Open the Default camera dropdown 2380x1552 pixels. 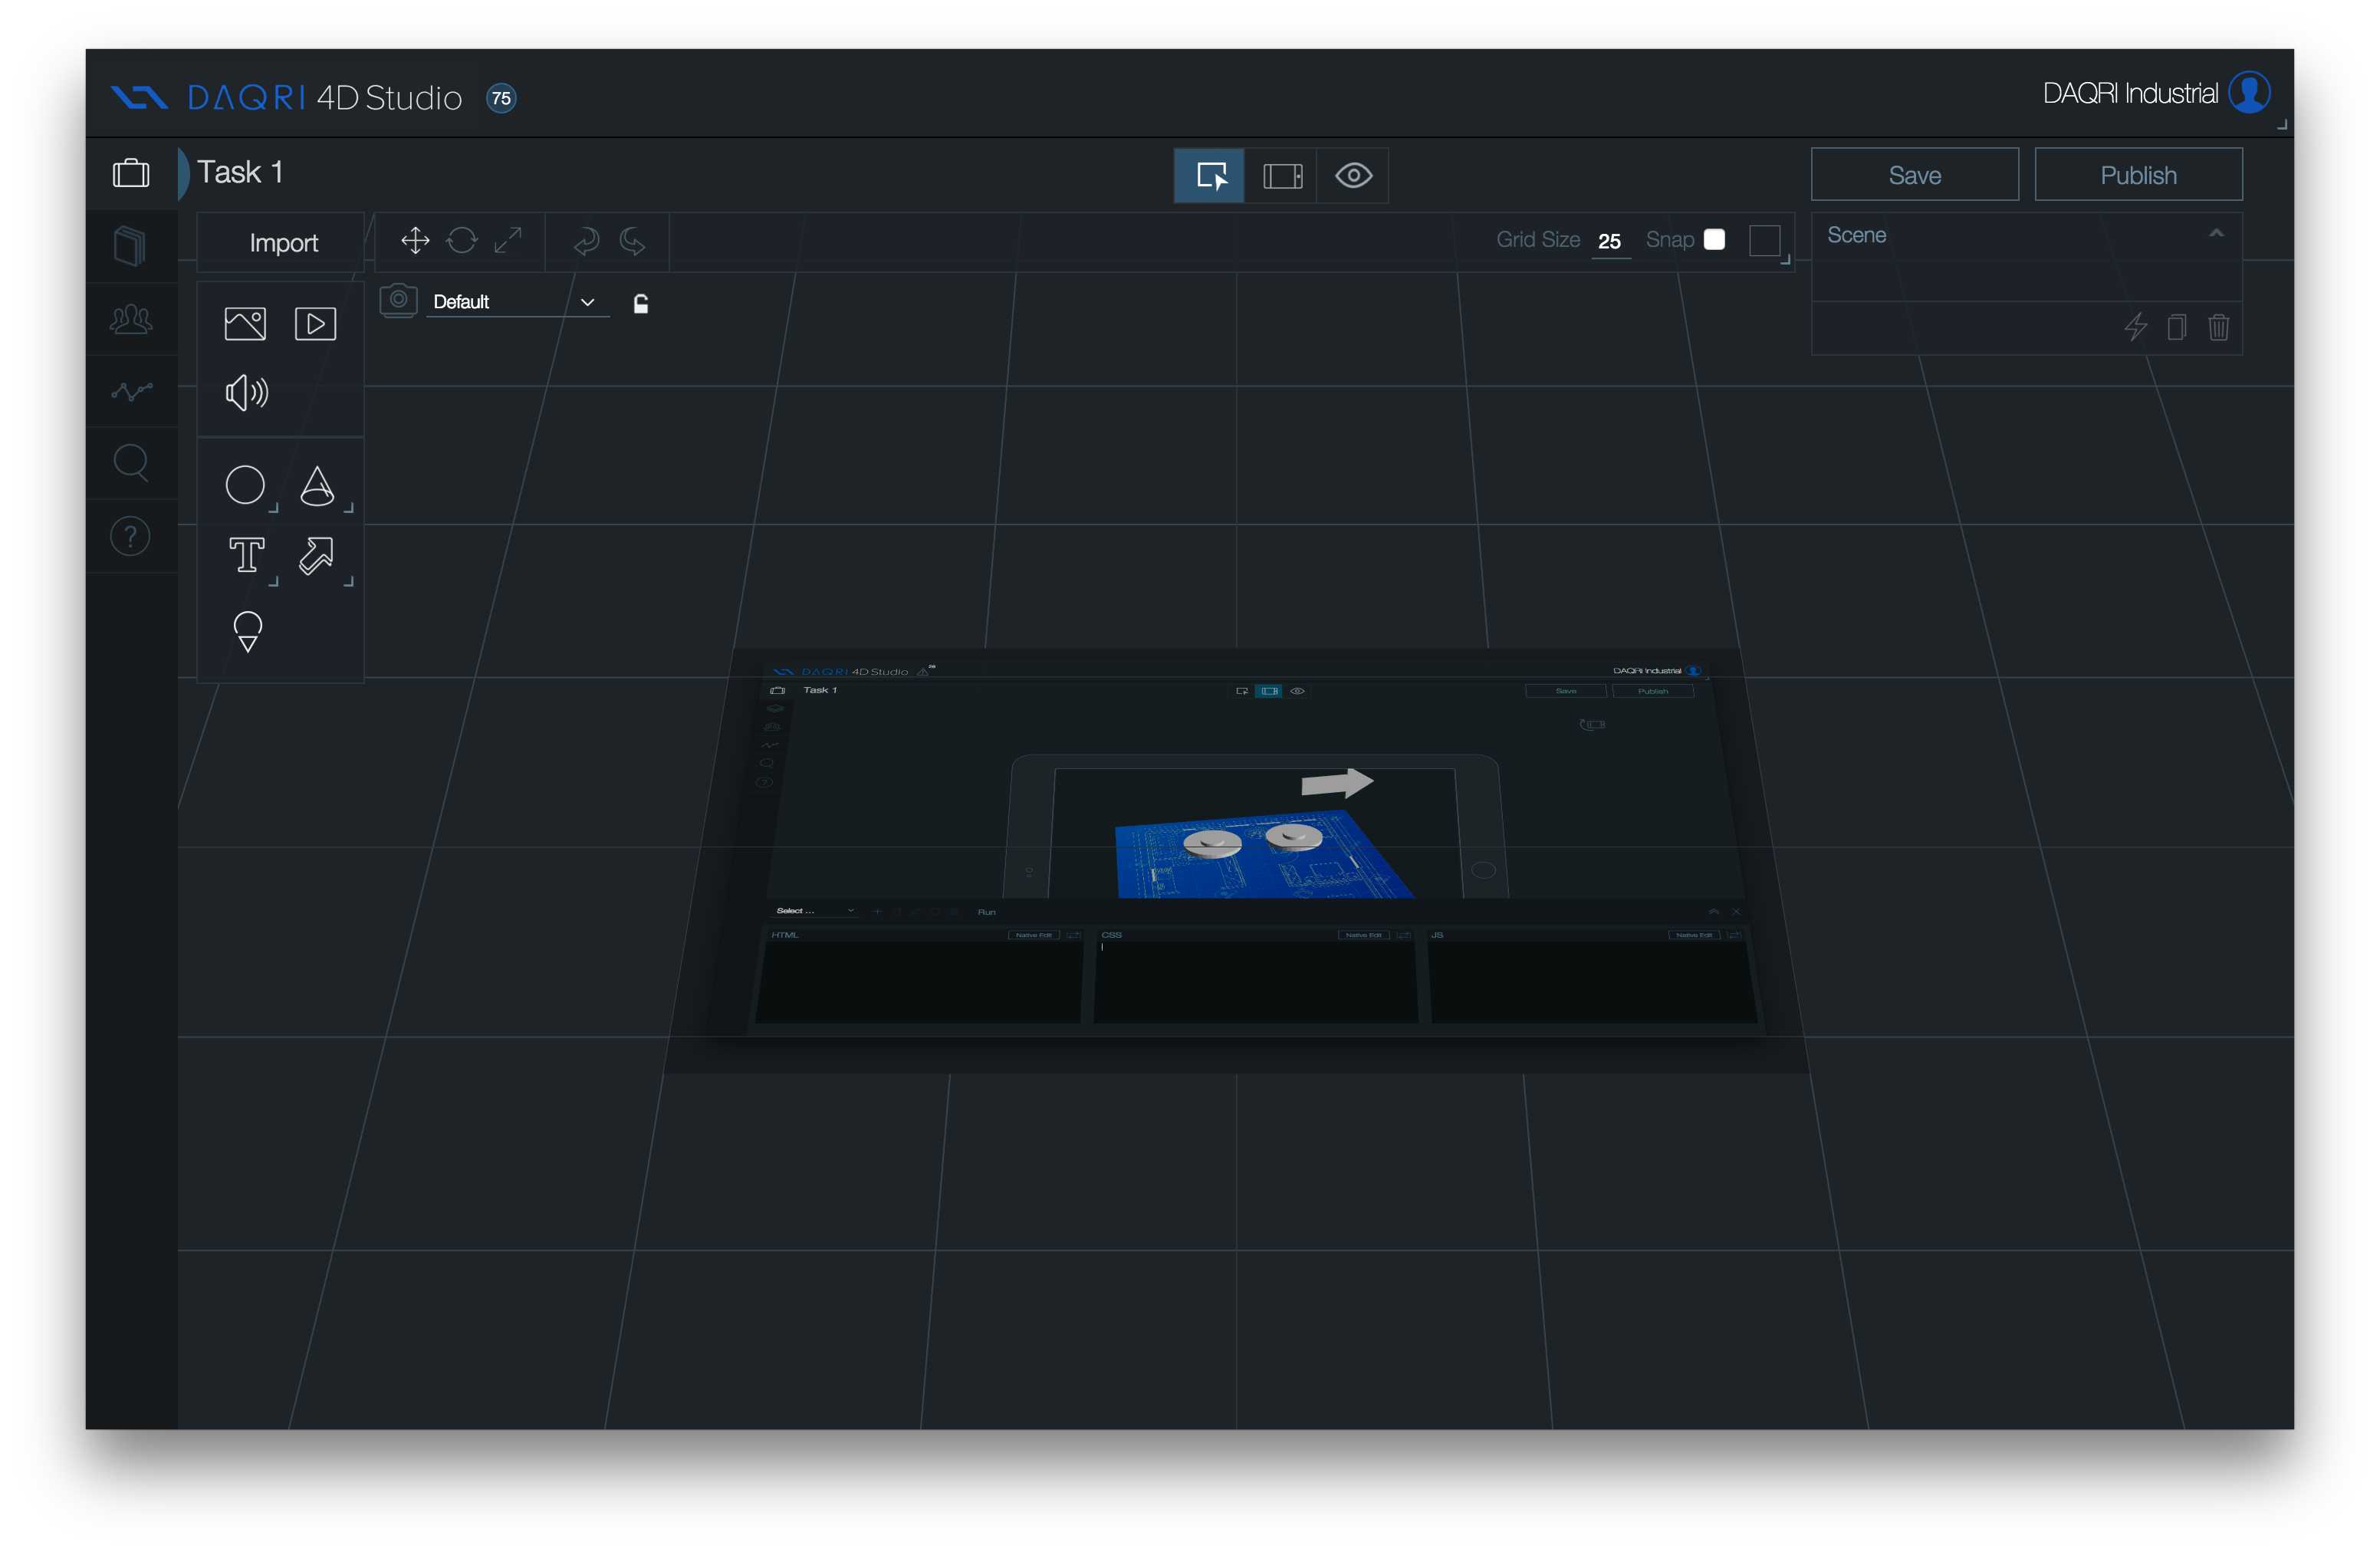pyautogui.click(x=517, y=302)
